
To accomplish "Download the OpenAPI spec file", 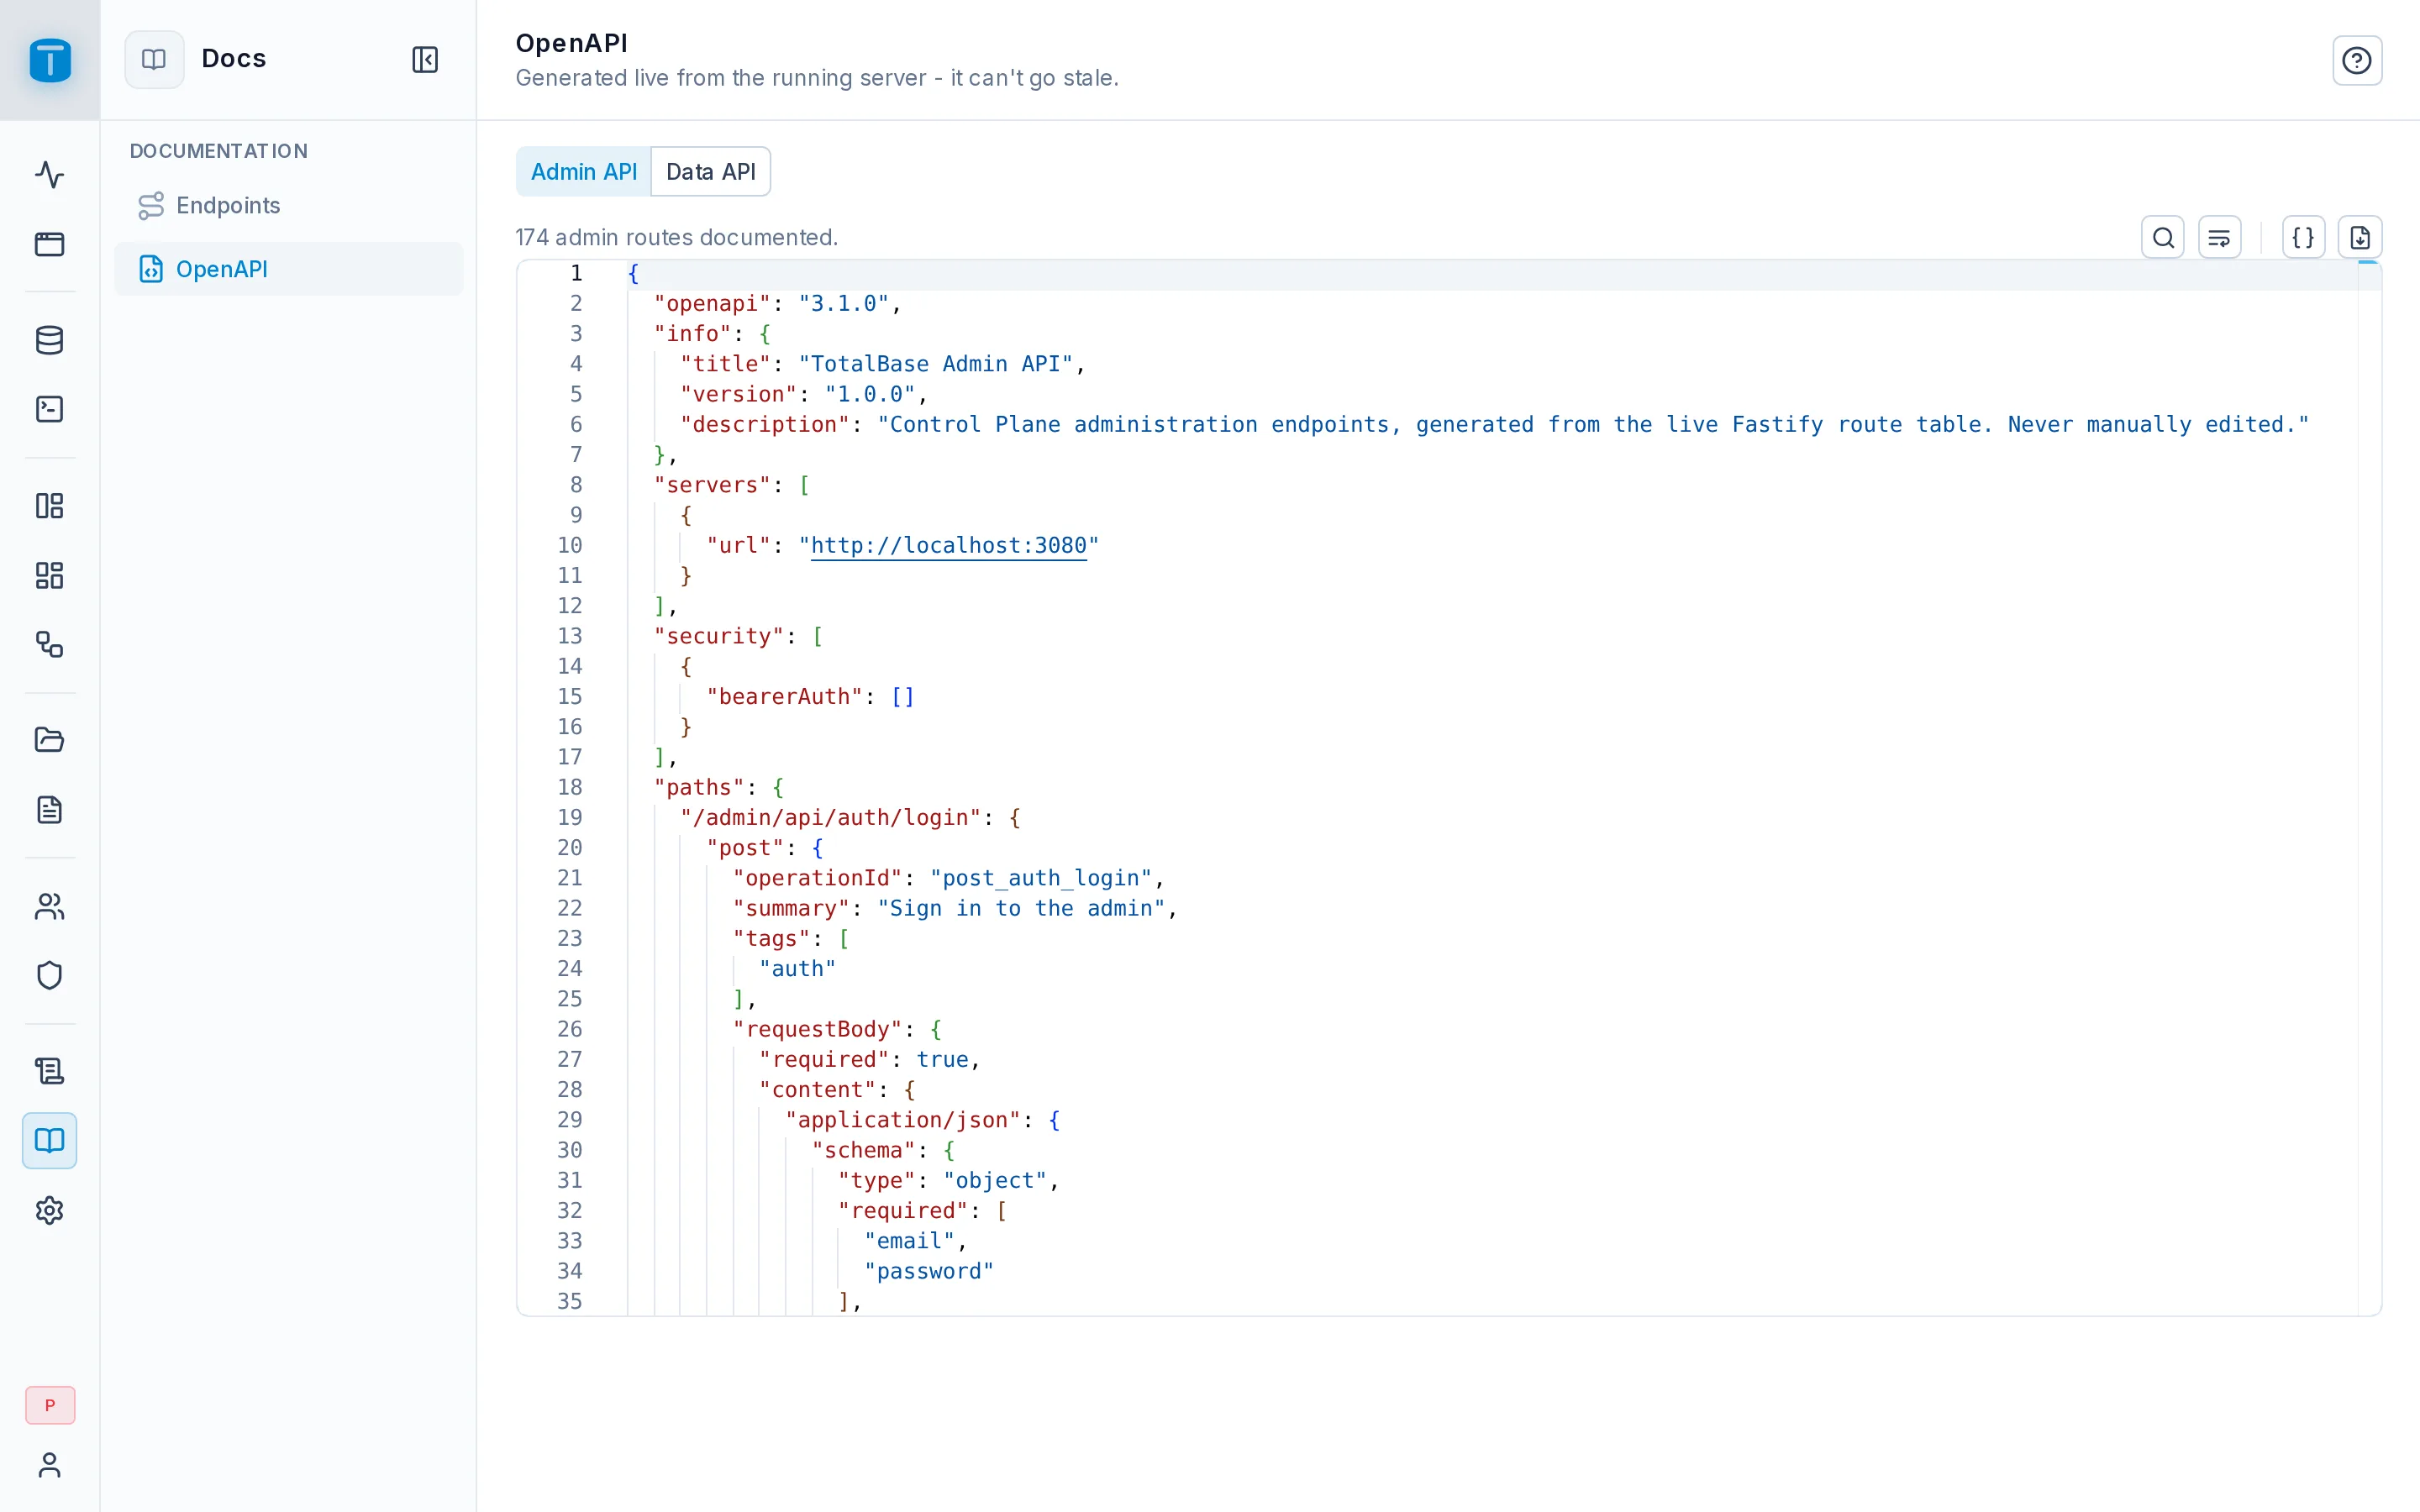I will pos(2360,238).
